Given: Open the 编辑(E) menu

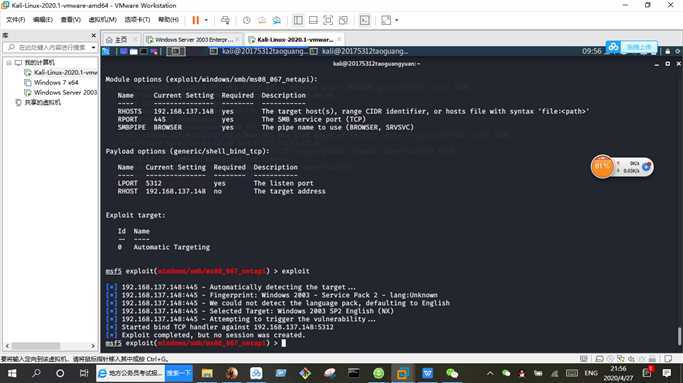Looking at the screenshot, I should pos(43,20).
